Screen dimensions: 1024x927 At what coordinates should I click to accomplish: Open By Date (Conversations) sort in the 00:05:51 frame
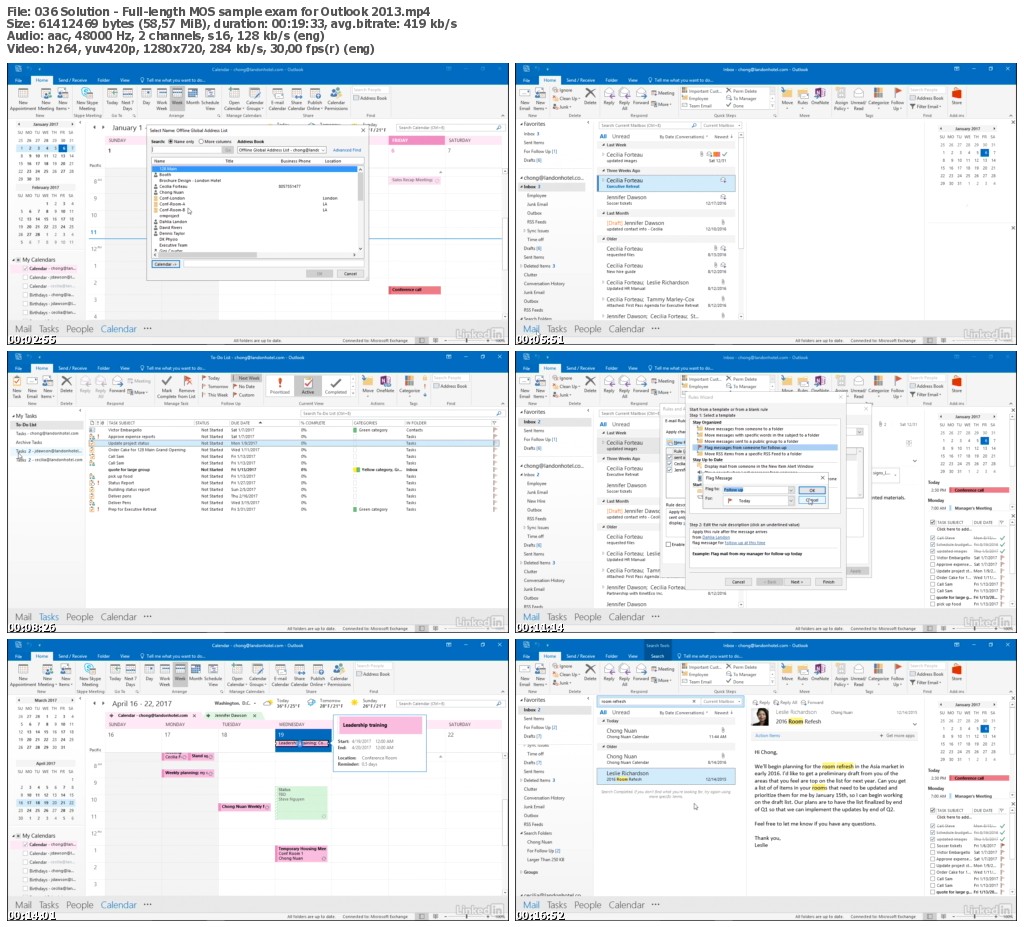pos(682,137)
